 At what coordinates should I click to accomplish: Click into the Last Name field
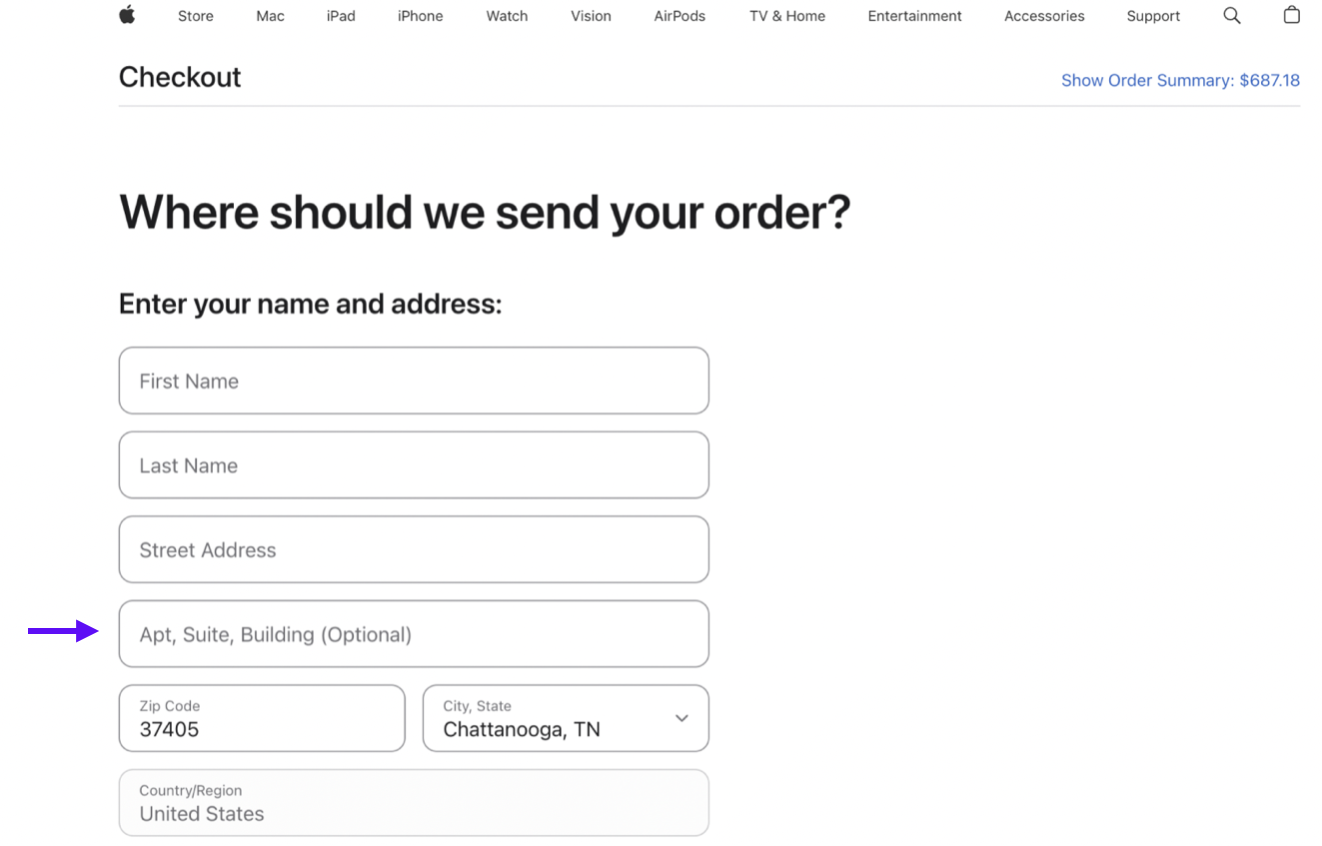(414, 465)
